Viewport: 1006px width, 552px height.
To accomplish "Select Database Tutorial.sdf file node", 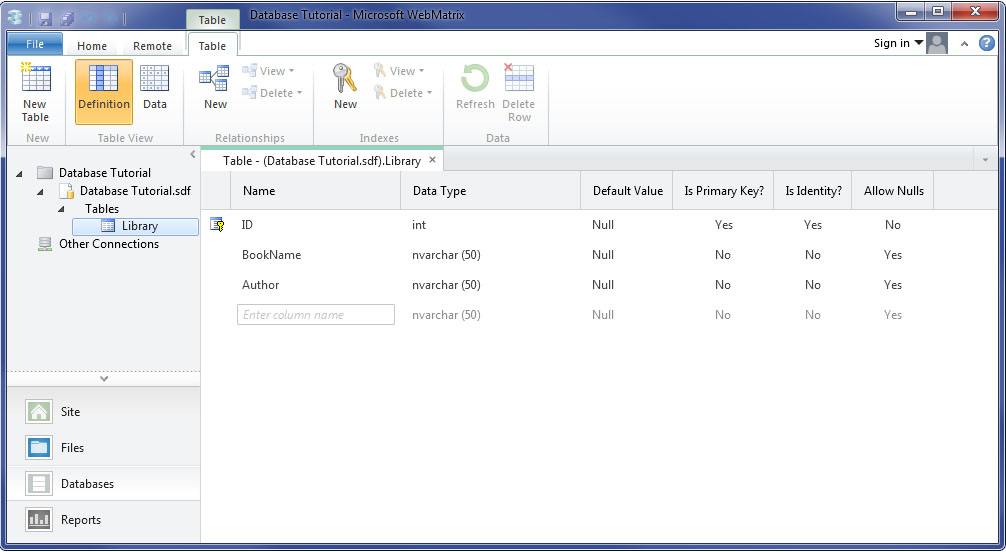I will tap(135, 191).
